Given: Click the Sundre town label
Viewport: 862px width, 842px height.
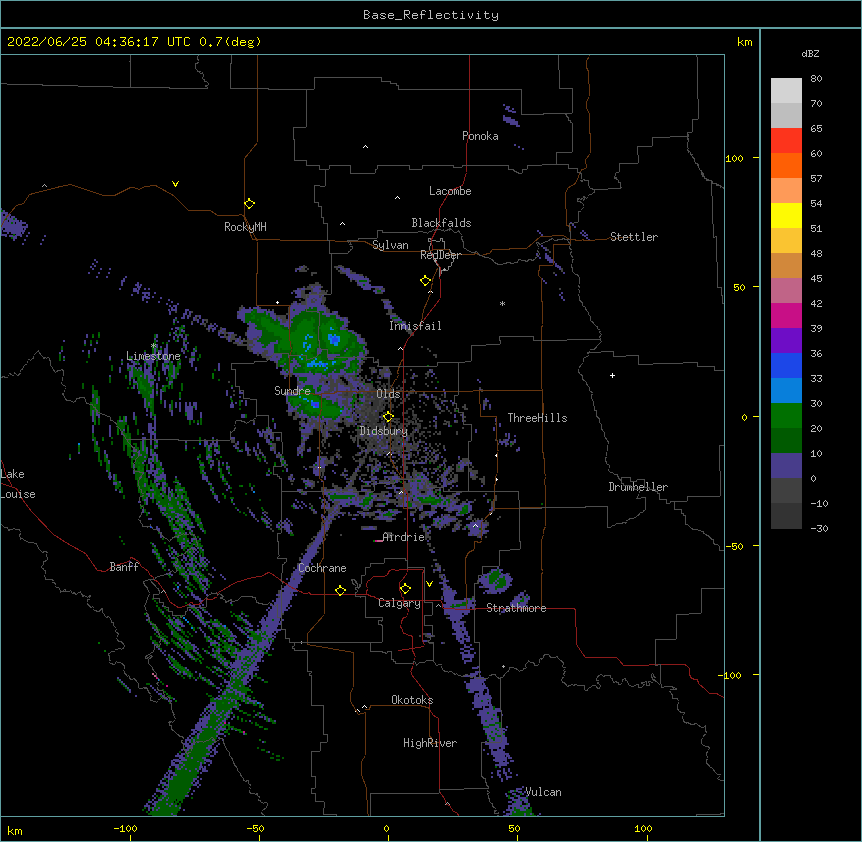Looking at the screenshot, I should click(x=292, y=391).
